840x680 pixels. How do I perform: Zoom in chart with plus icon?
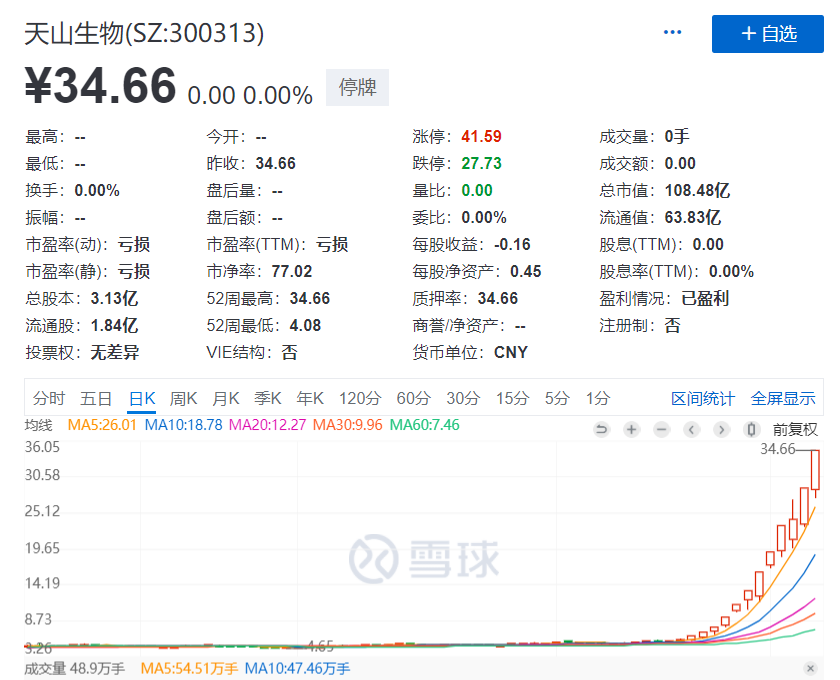pyautogui.click(x=632, y=430)
